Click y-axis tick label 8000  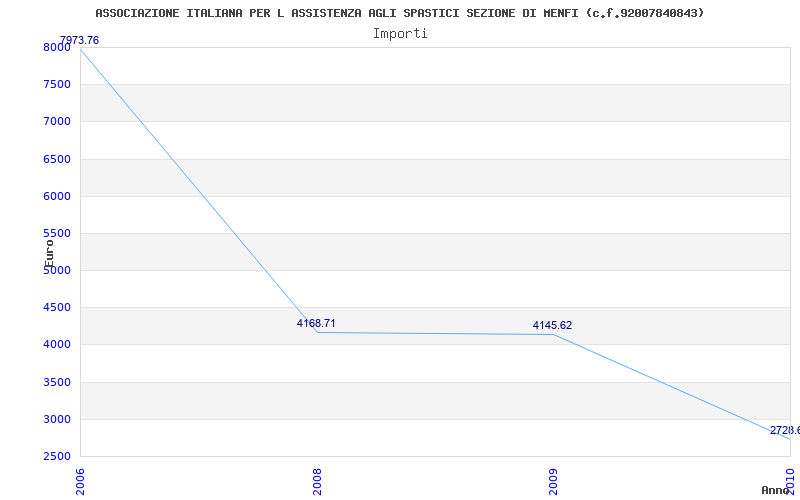tap(56, 47)
